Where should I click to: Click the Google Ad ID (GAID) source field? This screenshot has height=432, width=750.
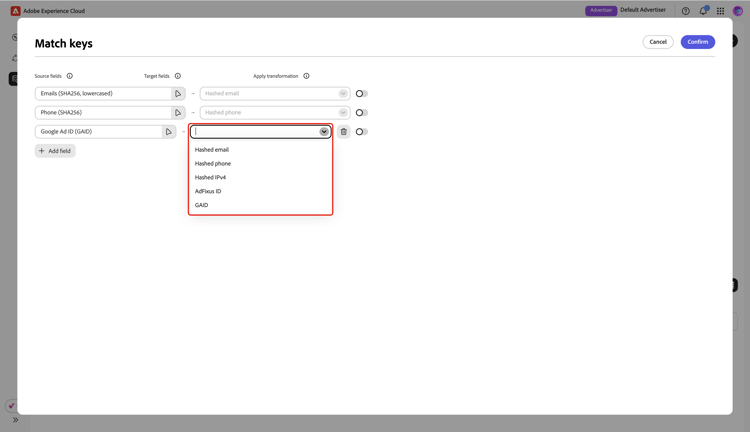[x=99, y=132]
